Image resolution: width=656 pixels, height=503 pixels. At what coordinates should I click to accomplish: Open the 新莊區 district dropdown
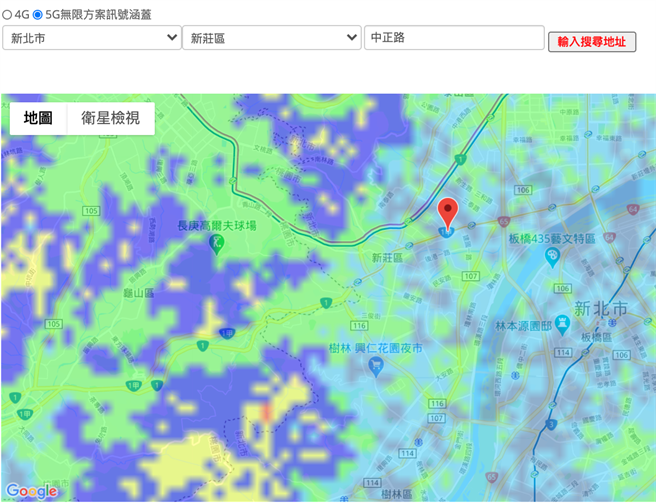[x=272, y=38]
